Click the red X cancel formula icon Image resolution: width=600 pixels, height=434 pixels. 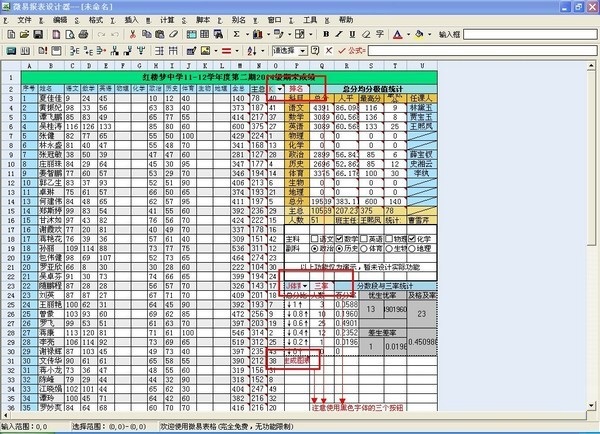click(x=329, y=51)
